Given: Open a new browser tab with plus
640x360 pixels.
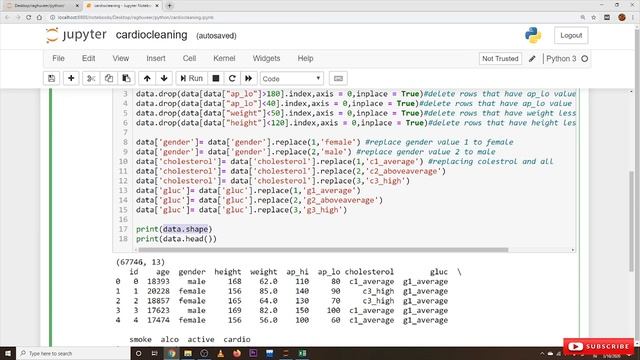Looking at the screenshot, I should (x=169, y=6).
